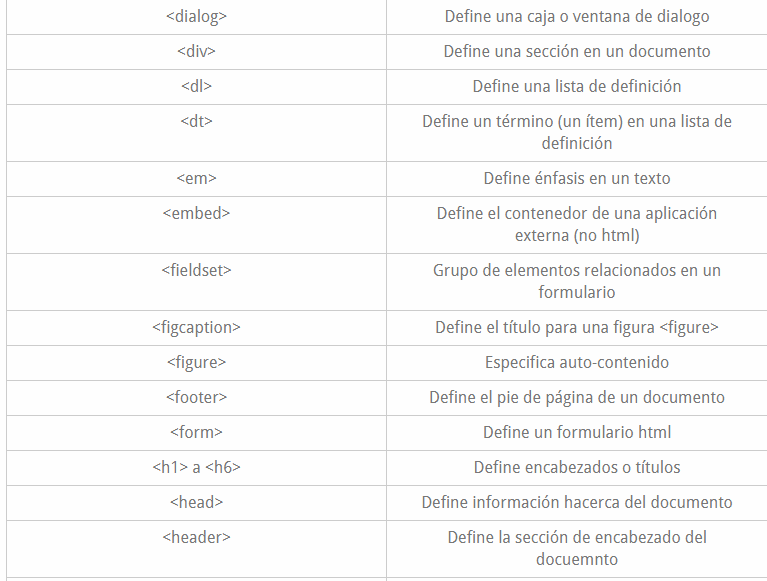Select the <figcaption> tag name
The width and height of the screenshot is (767, 581).
[x=196, y=328]
